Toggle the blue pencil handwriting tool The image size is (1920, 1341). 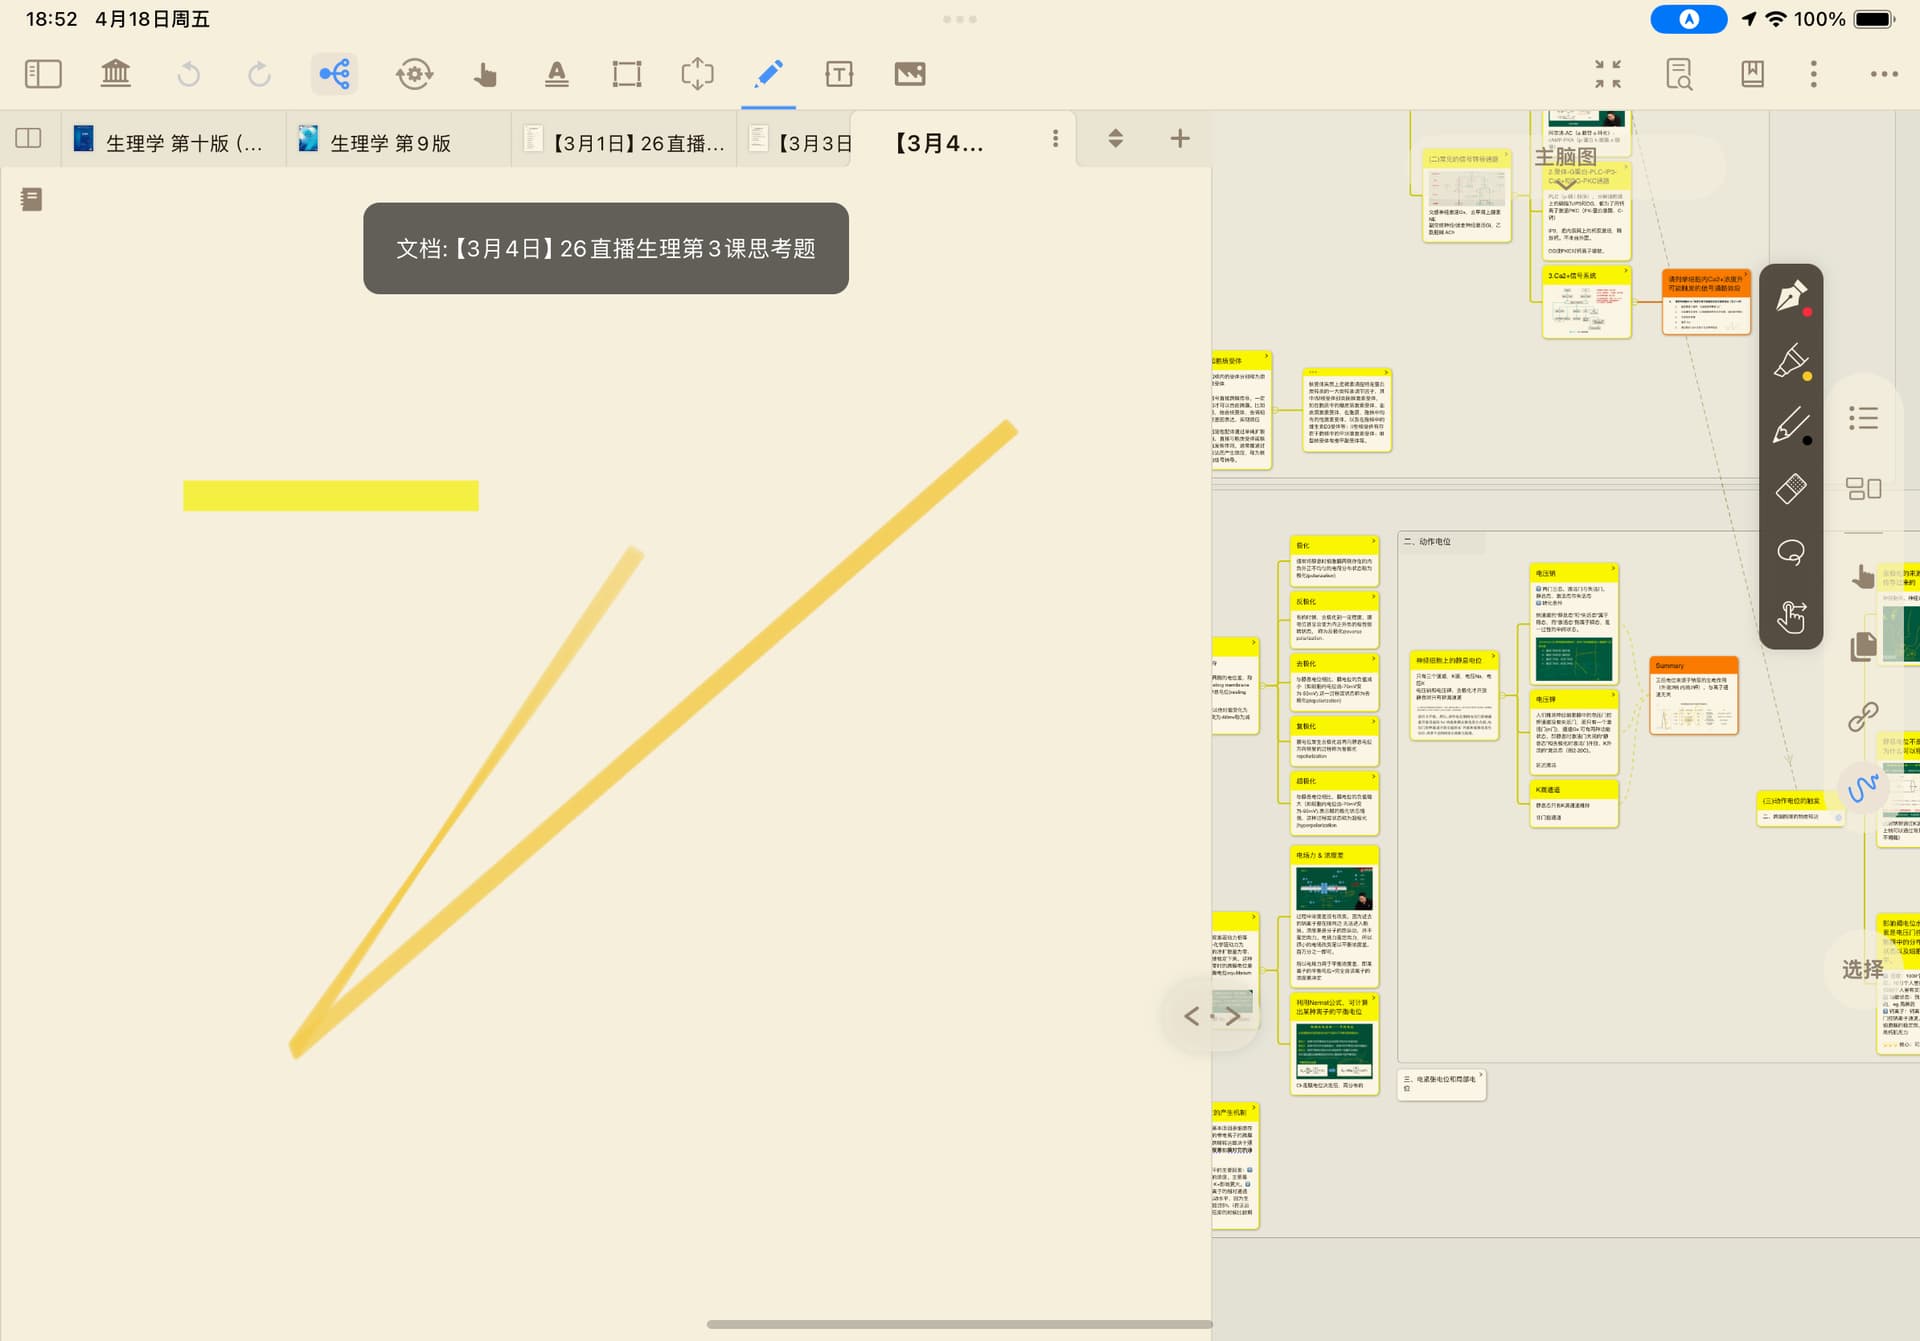[768, 74]
